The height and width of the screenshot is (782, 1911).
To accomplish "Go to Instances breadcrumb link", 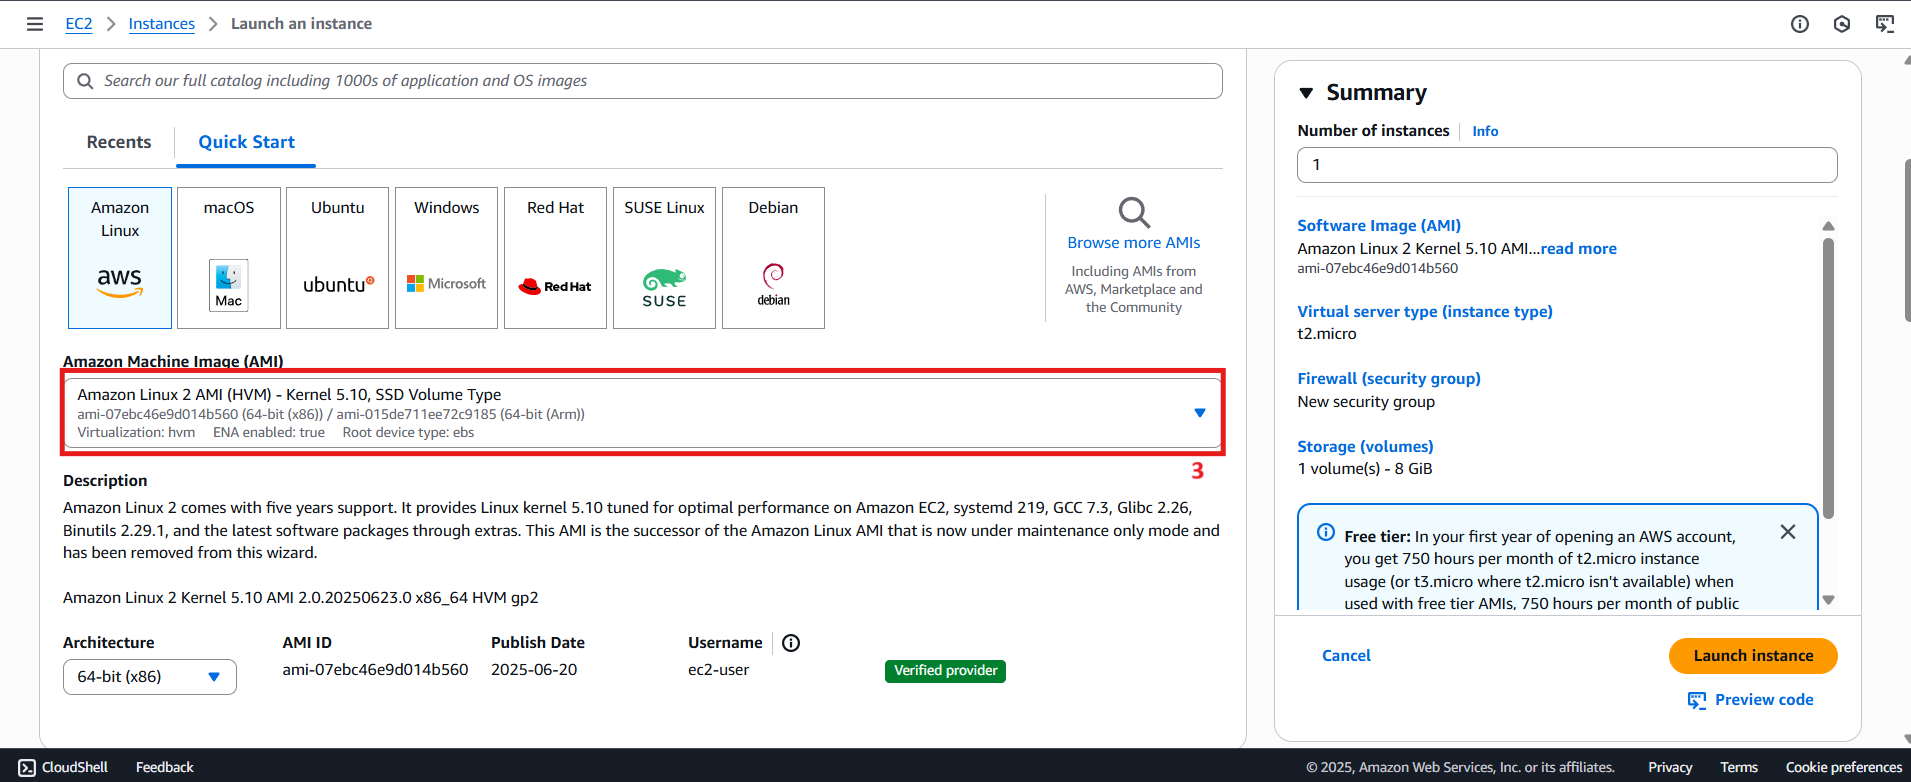I will point(161,24).
